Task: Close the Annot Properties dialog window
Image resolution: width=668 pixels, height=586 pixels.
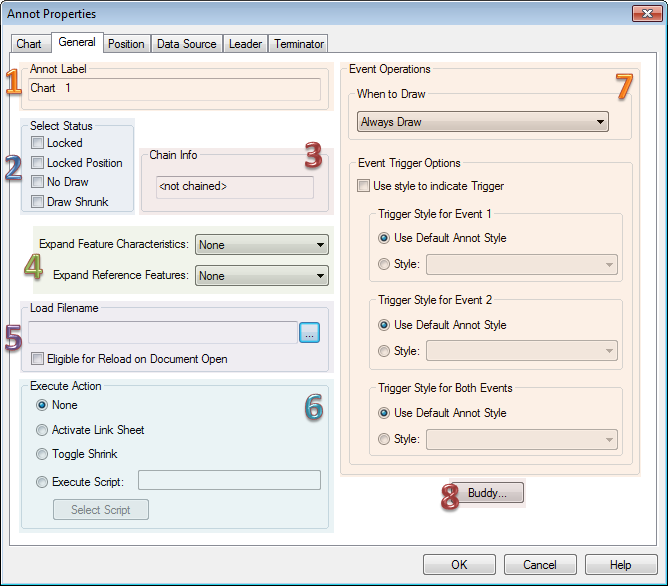Action: point(643,14)
